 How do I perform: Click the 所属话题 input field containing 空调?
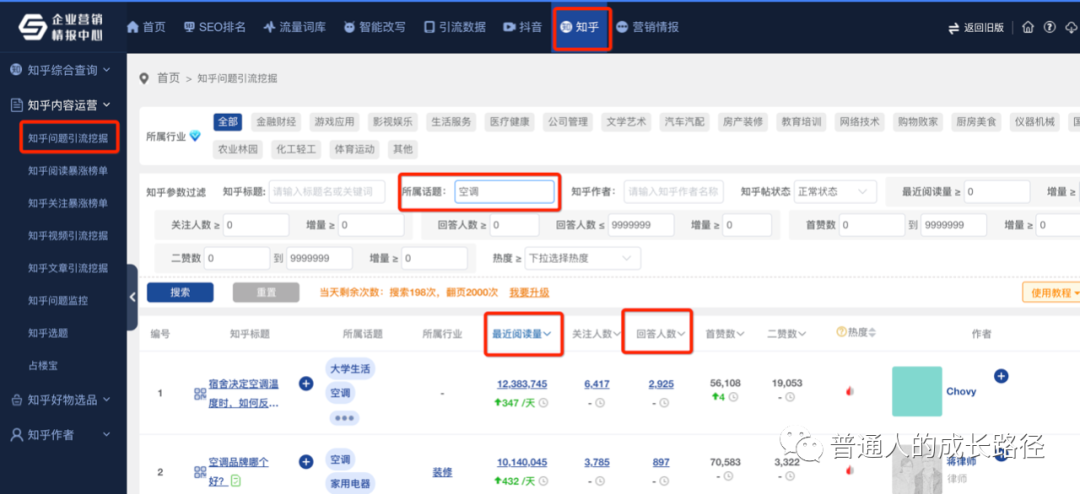point(504,192)
